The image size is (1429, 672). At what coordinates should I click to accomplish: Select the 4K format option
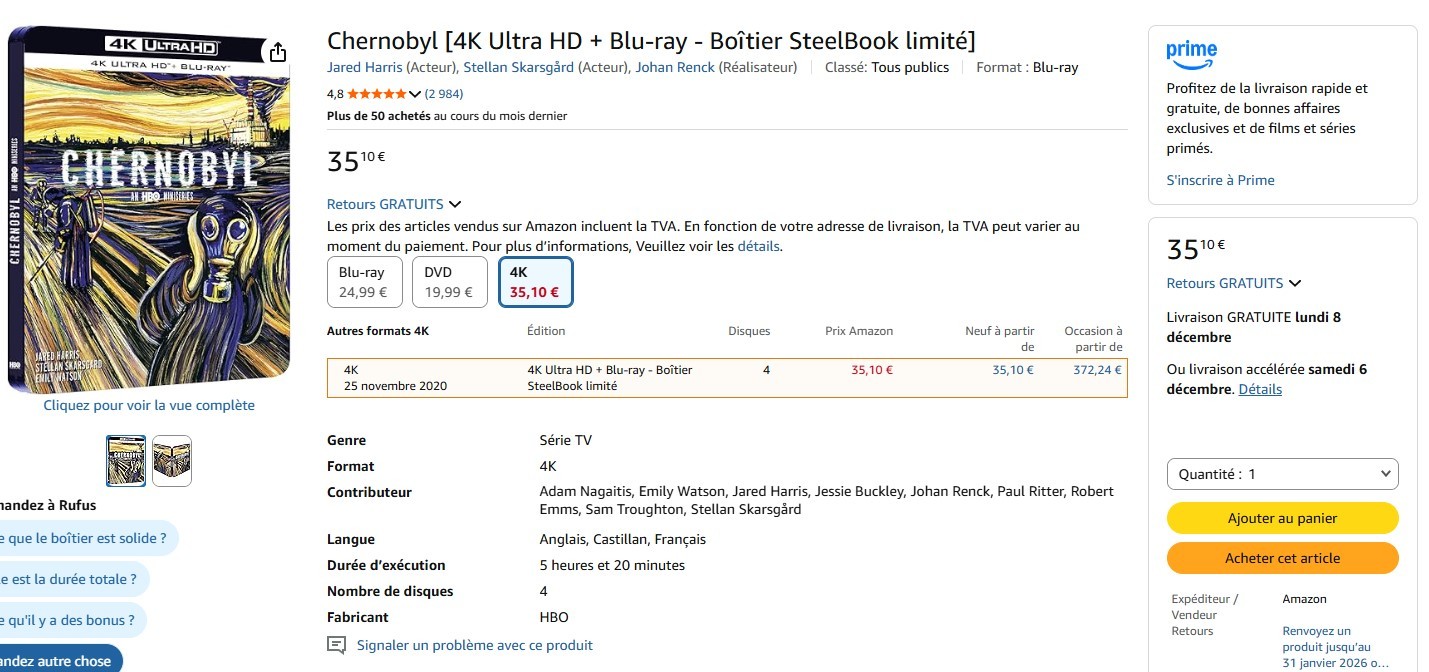[x=535, y=282]
